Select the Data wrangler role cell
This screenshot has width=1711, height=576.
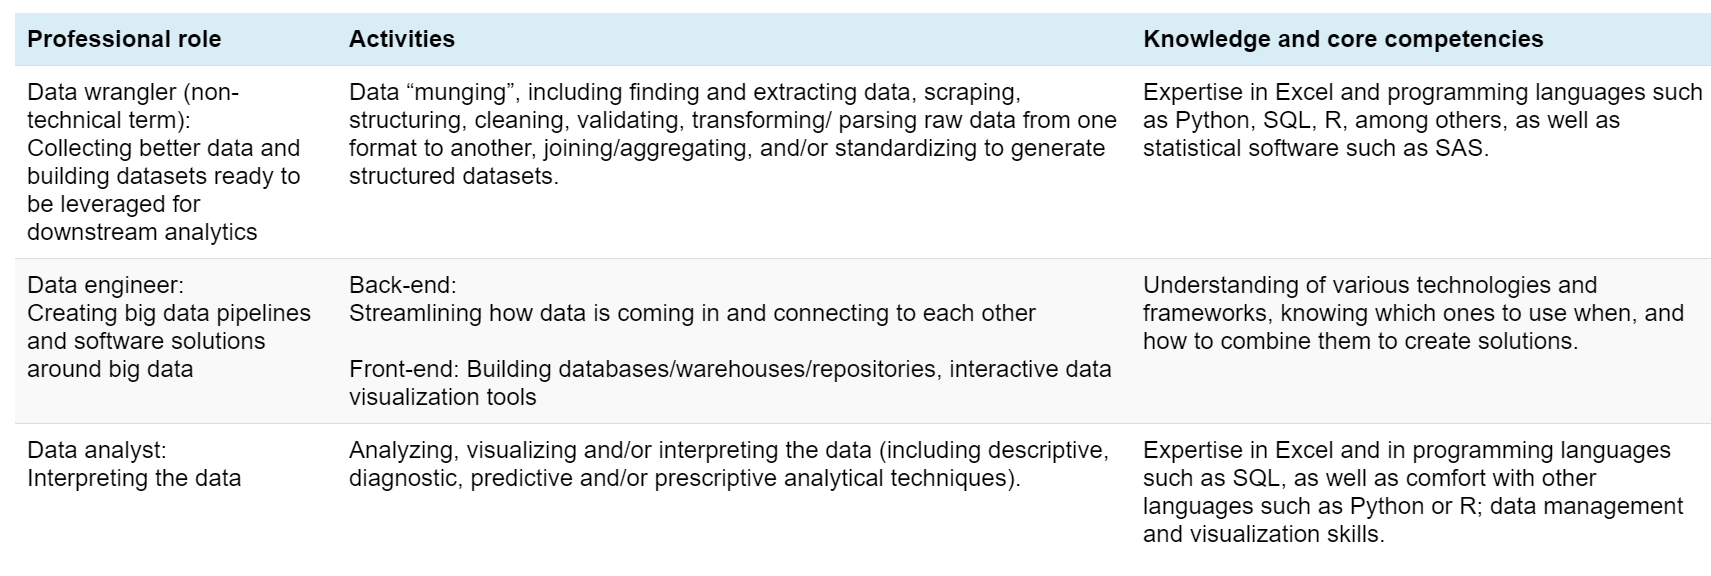click(169, 162)
